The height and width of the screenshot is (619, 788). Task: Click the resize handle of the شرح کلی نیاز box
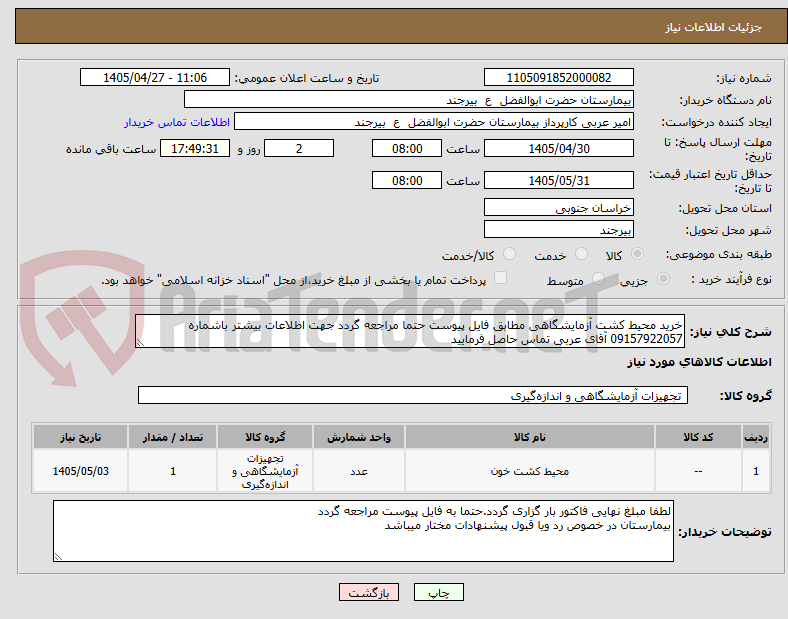[x=140, y=343]
